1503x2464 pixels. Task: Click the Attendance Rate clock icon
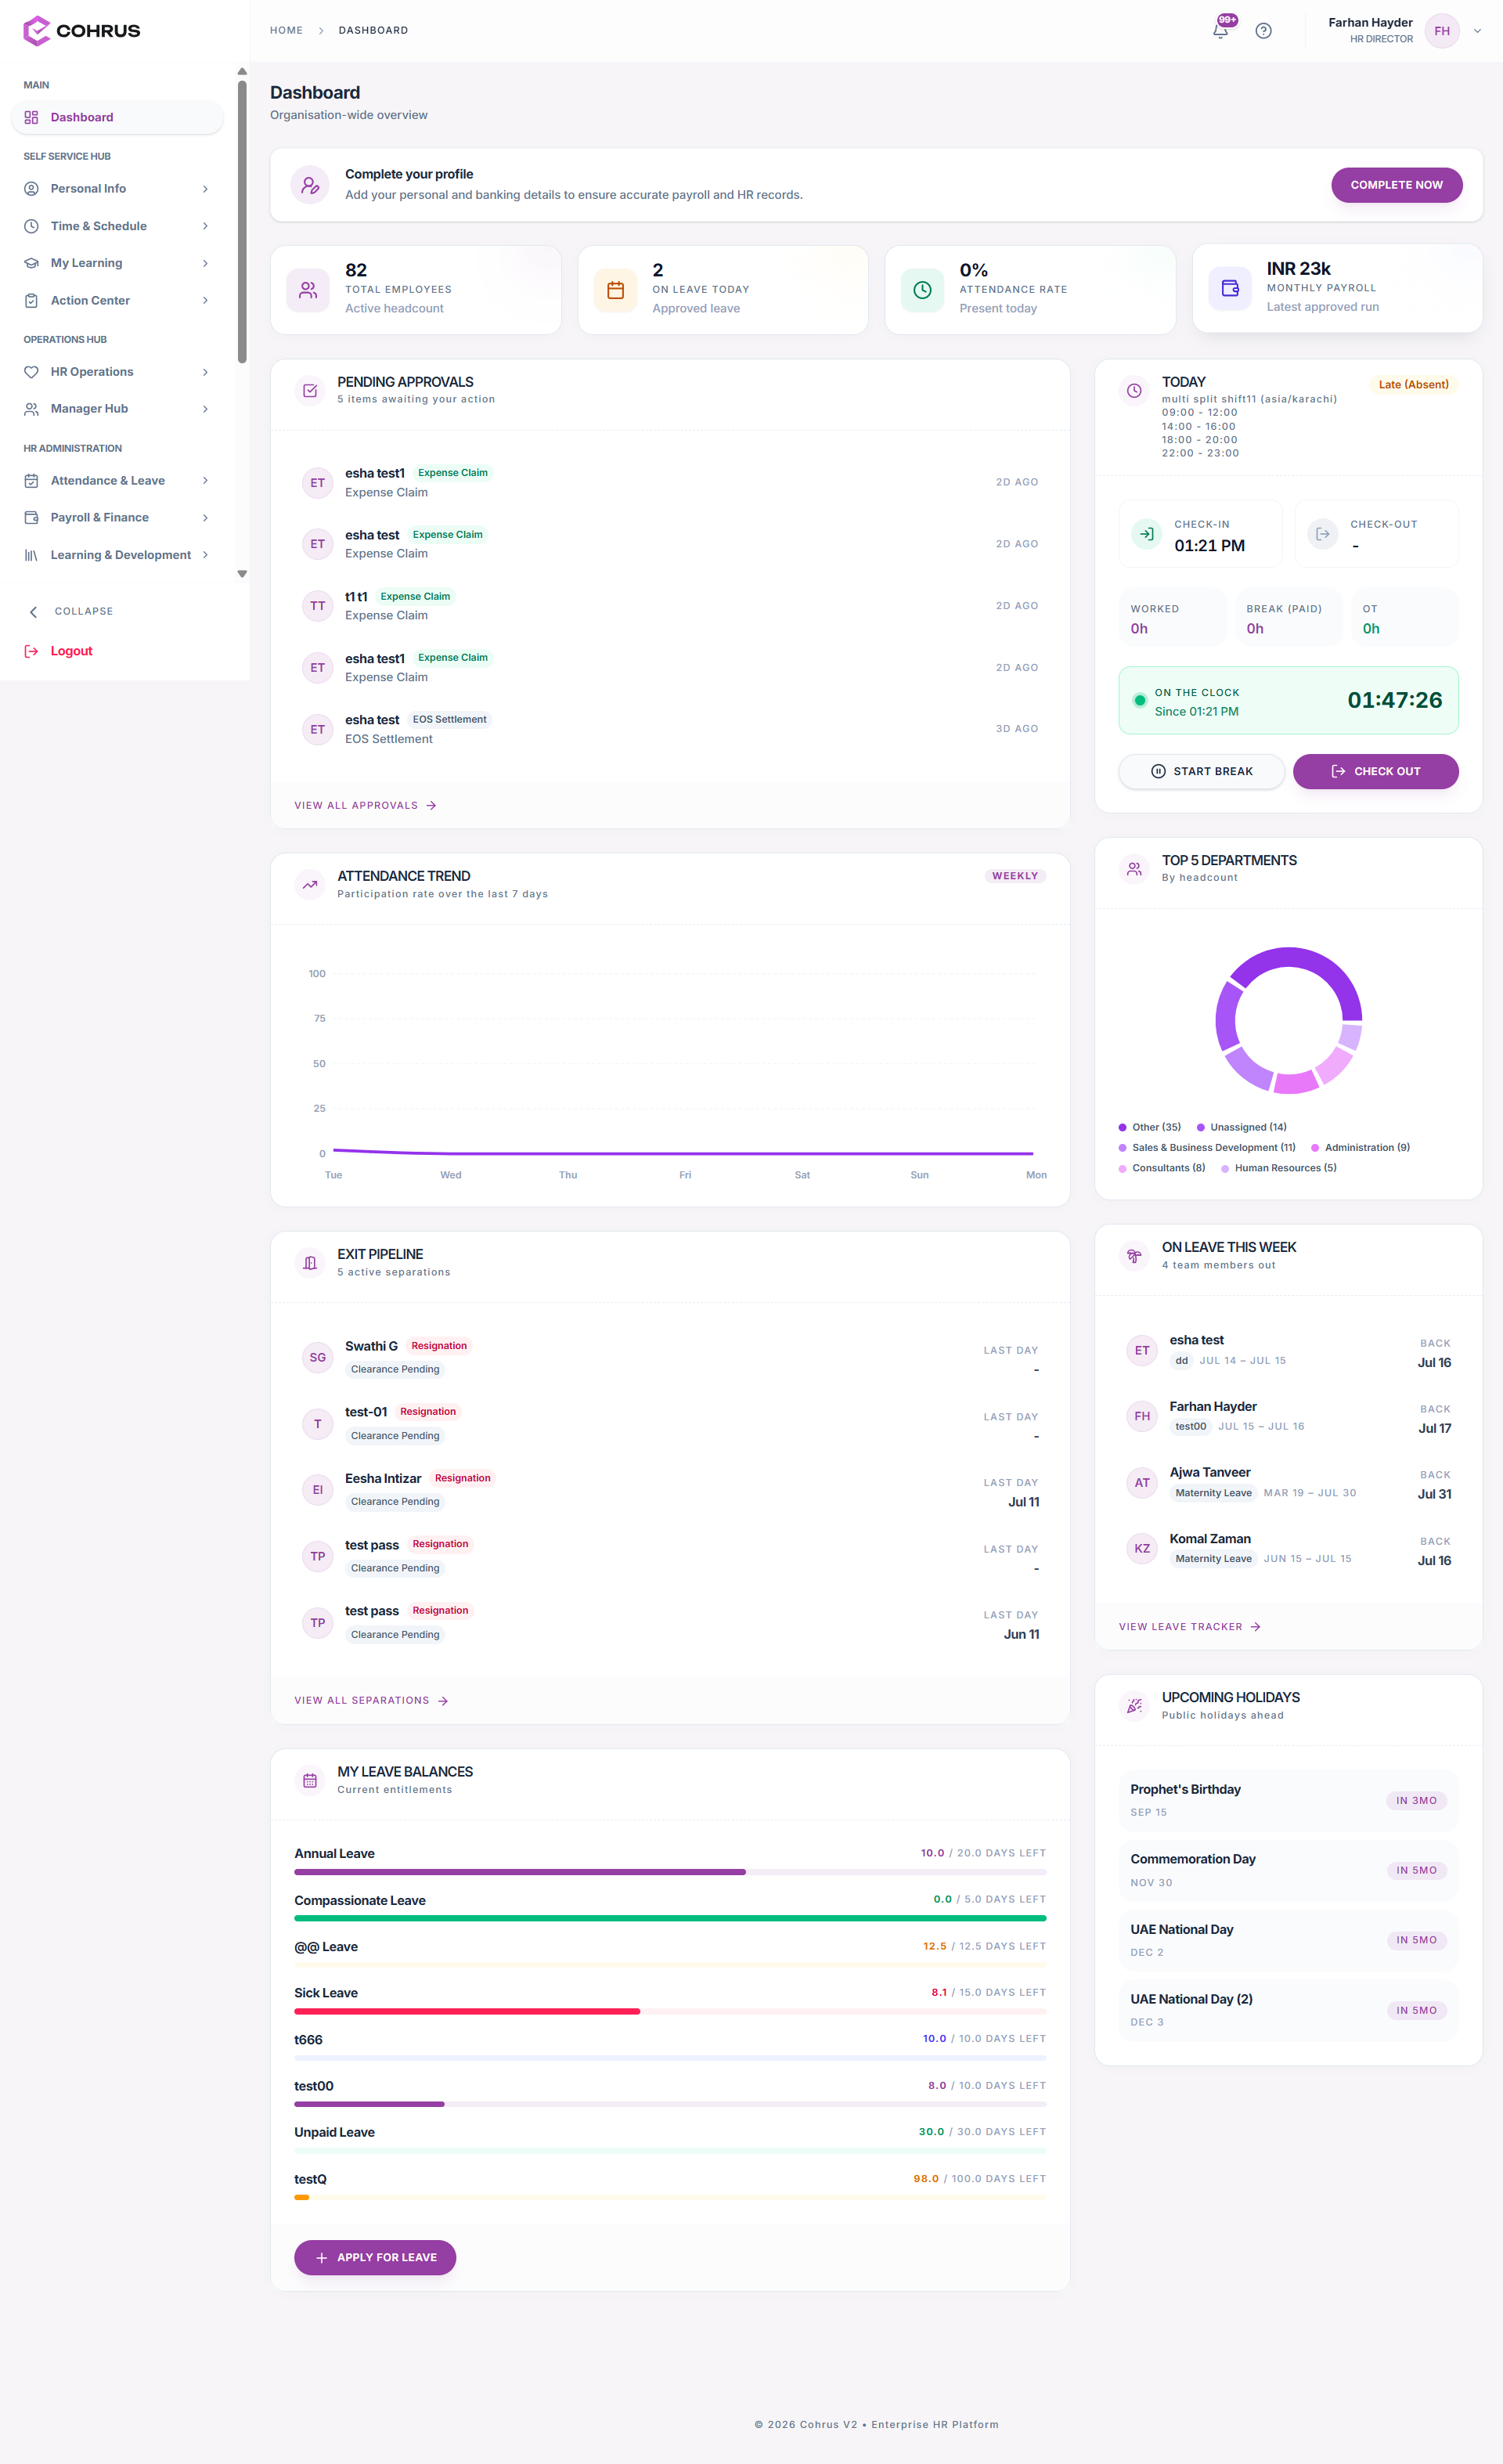tap(922, 290)
